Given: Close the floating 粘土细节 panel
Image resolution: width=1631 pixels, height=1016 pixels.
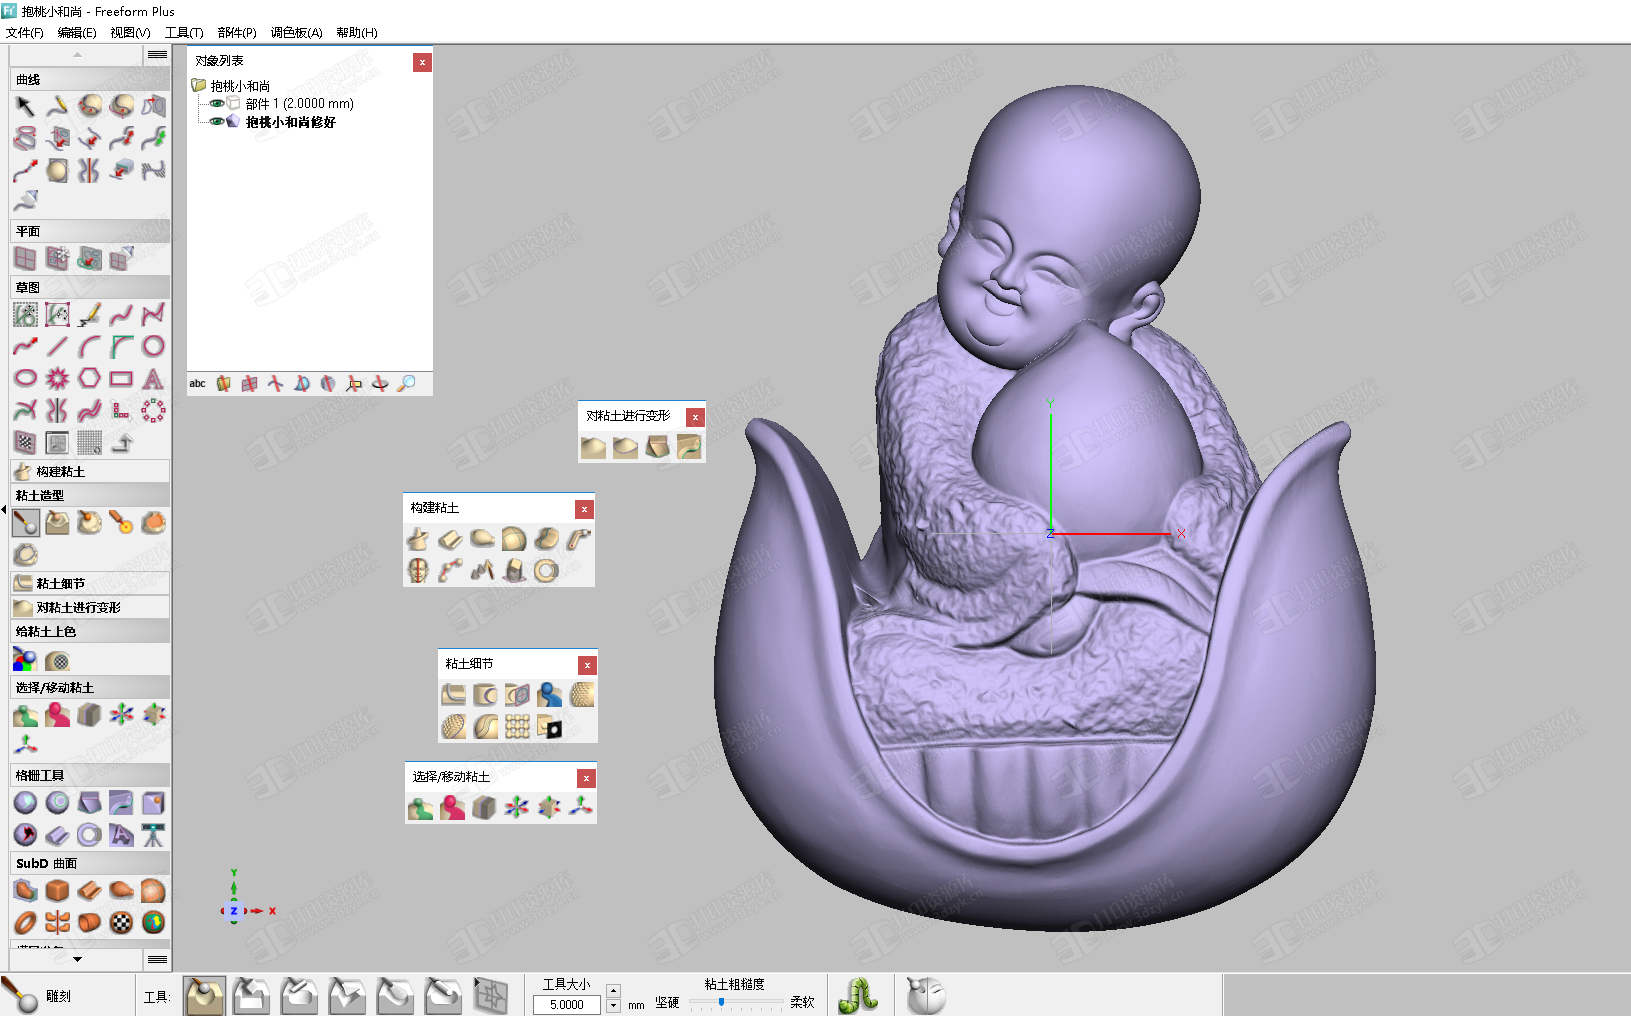Looking at the screenshot, I should 587,665.
